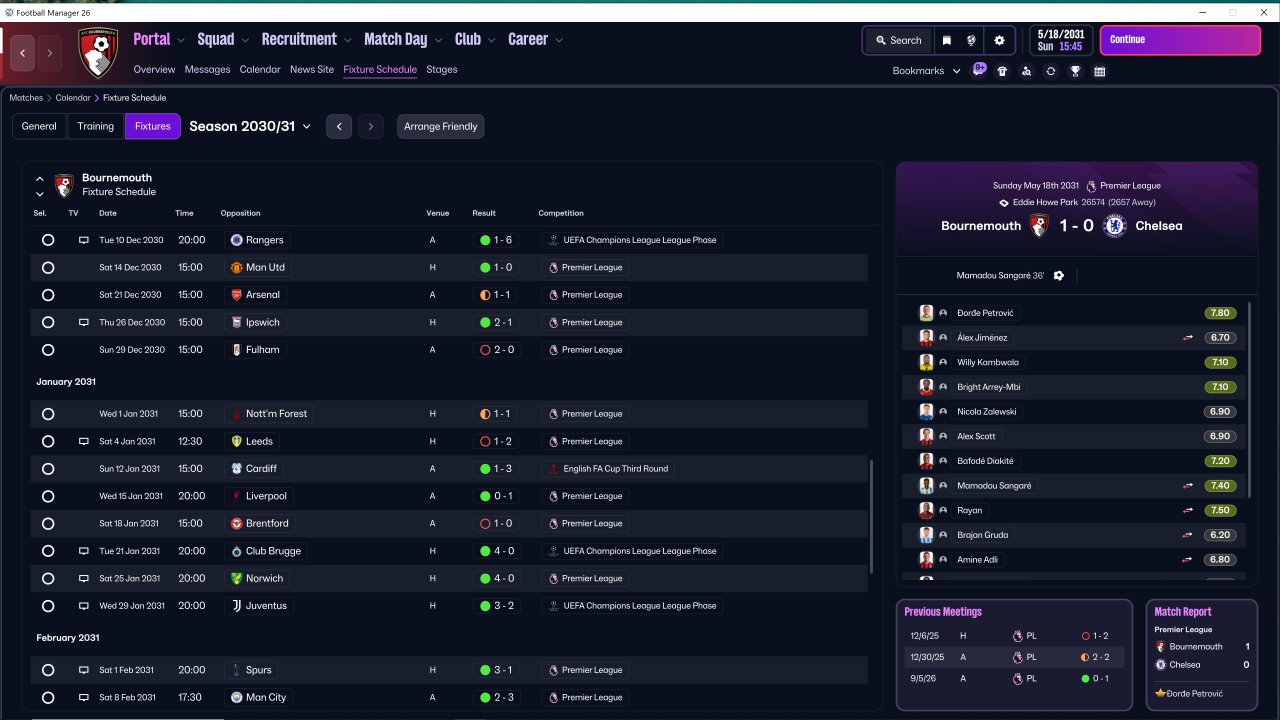Click the 1 - 6 result against Rangers

pyautogui.click(x=497, y=240)
